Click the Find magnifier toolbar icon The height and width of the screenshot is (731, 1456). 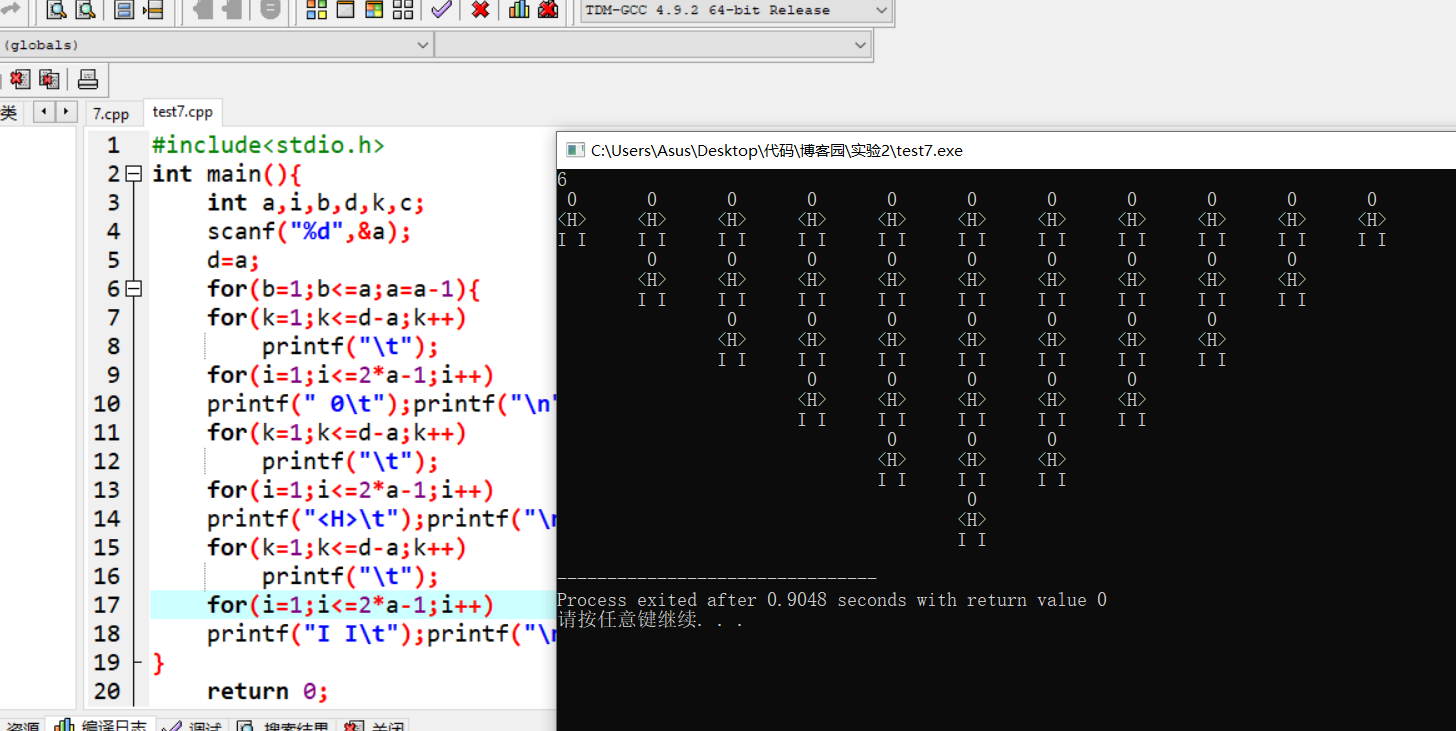[56, 10]
